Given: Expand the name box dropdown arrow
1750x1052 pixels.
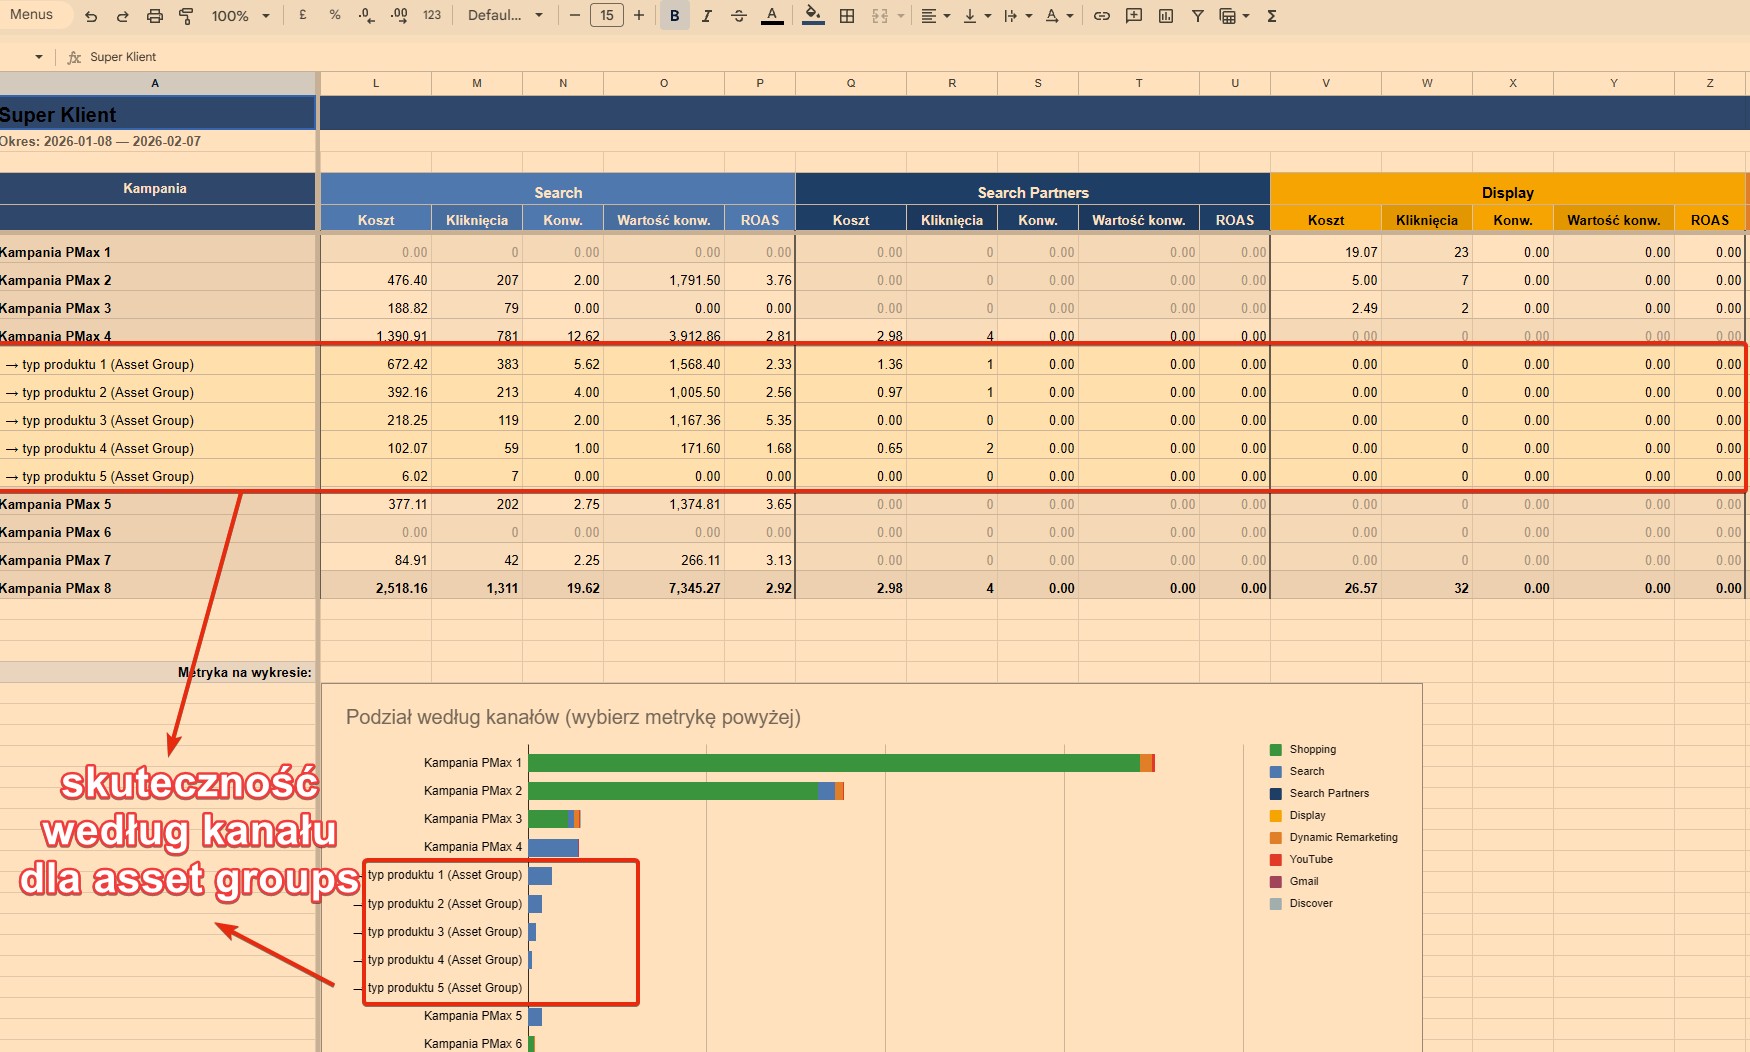Looking at the screenshot, I should [x=39, y=57].
